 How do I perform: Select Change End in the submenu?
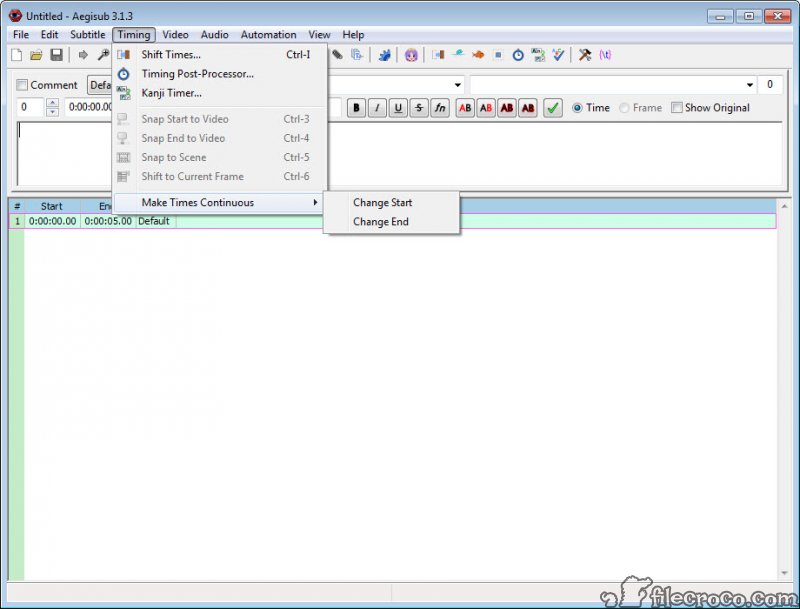[391, 222]
